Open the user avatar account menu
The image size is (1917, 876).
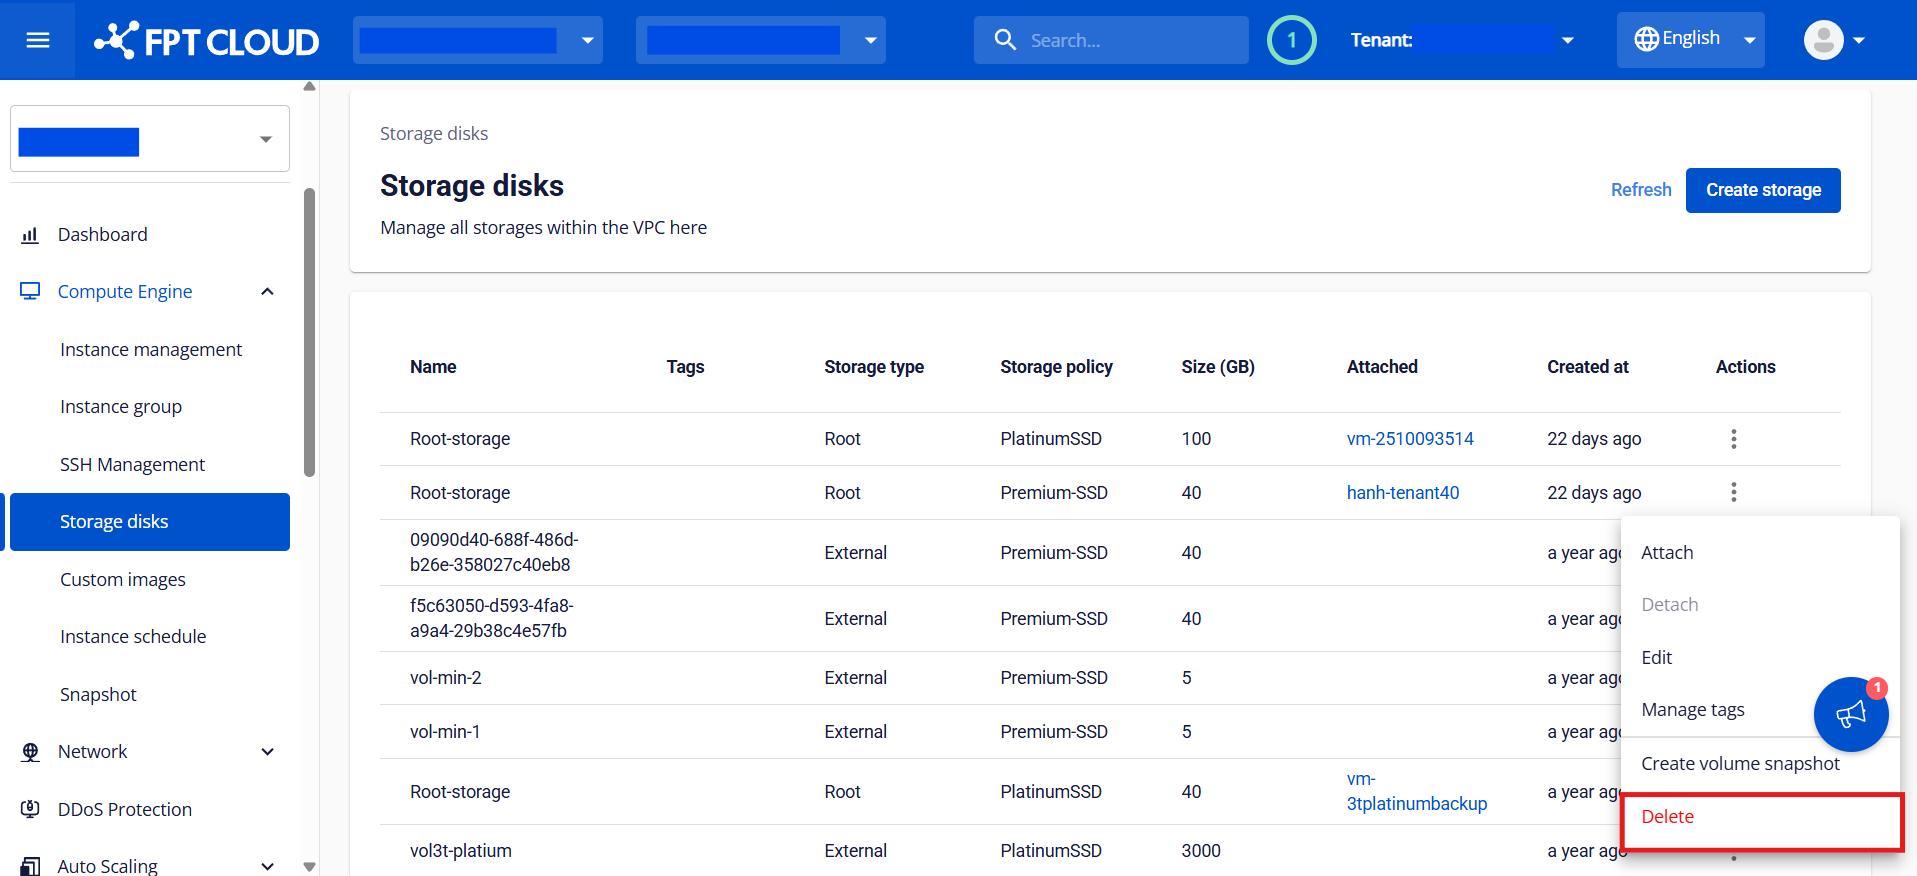point(1834,40)
